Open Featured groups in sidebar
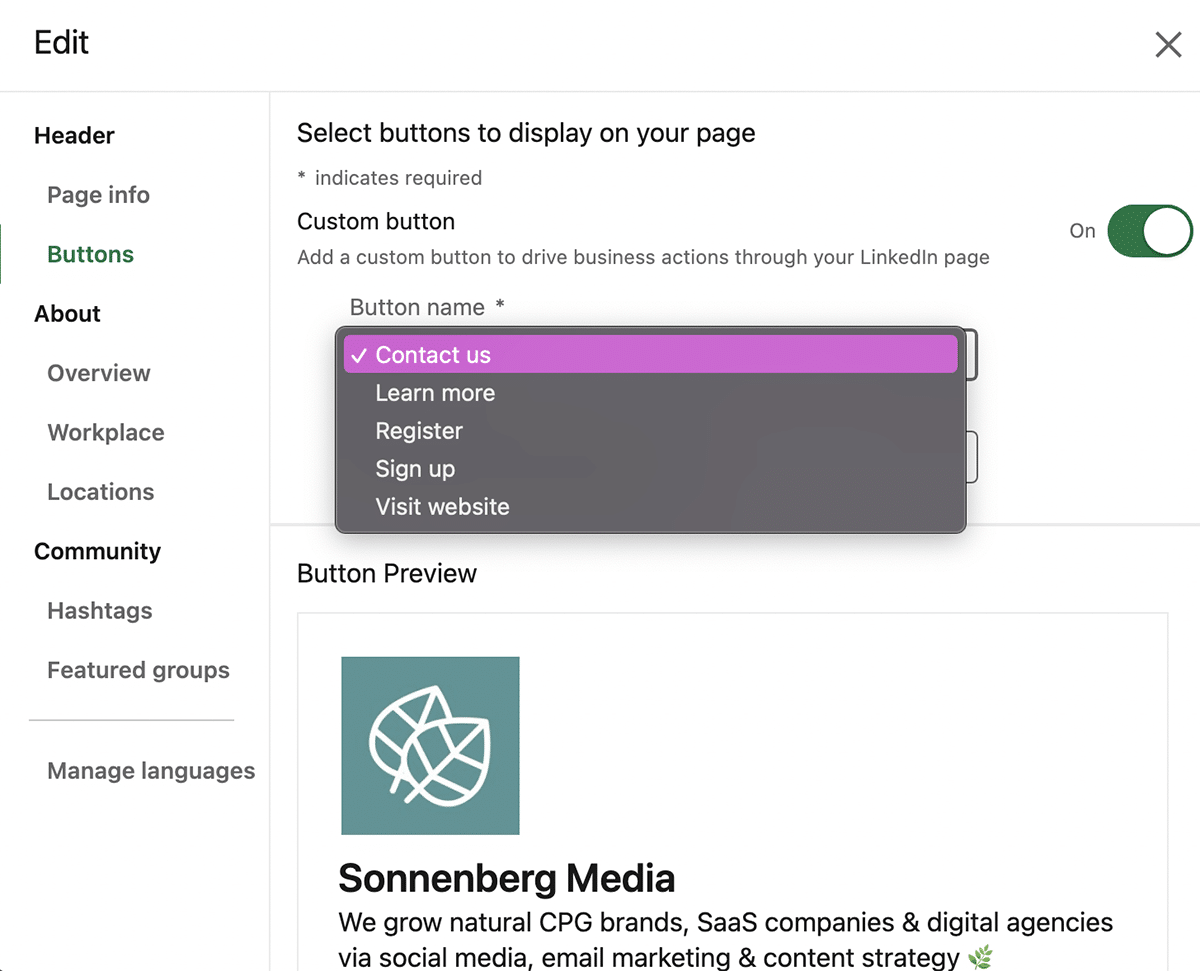Screen dimensions: 1200x971 138,670
